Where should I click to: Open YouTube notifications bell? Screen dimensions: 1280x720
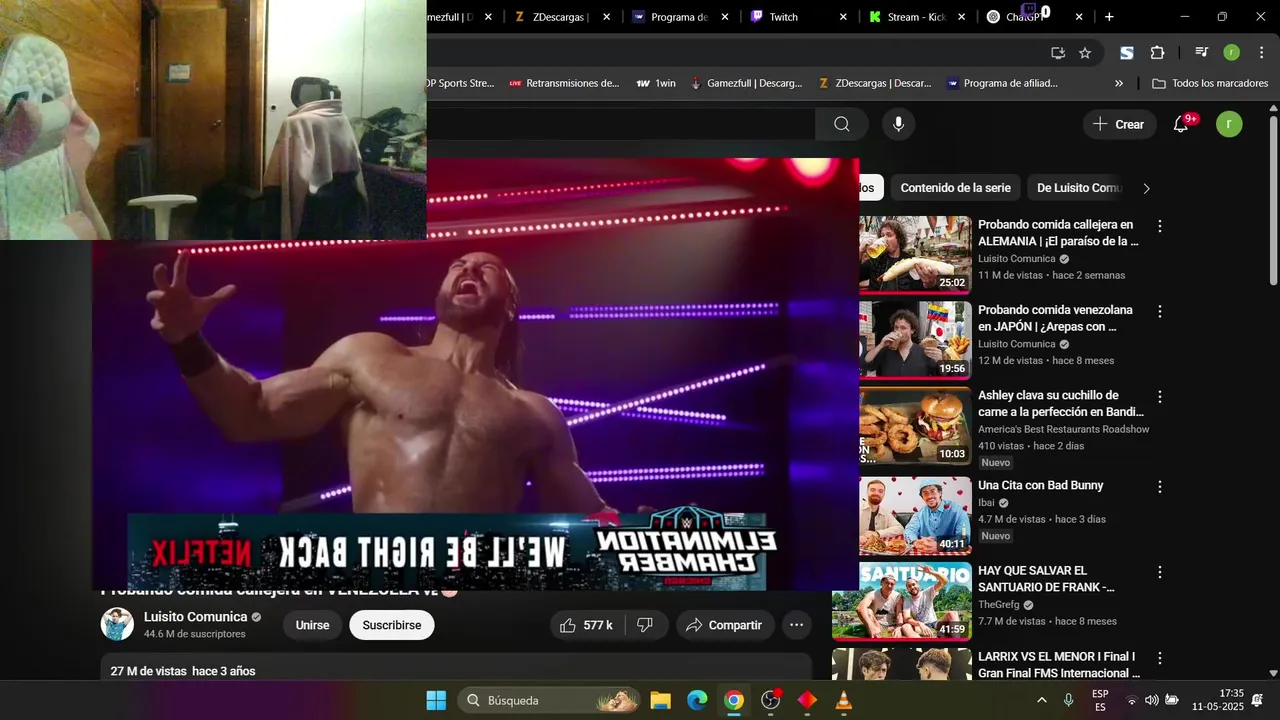click(x=1181, y=124)
